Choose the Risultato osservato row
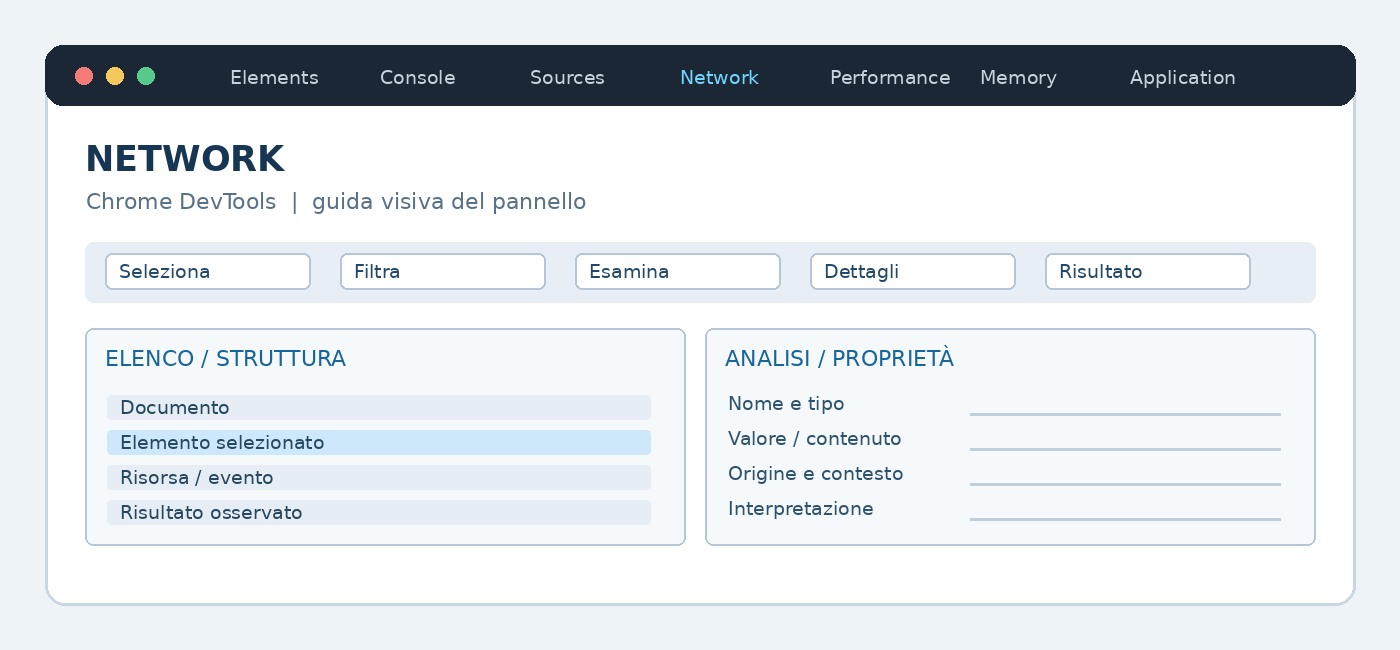1400x650 pixels. pos(379,513)
